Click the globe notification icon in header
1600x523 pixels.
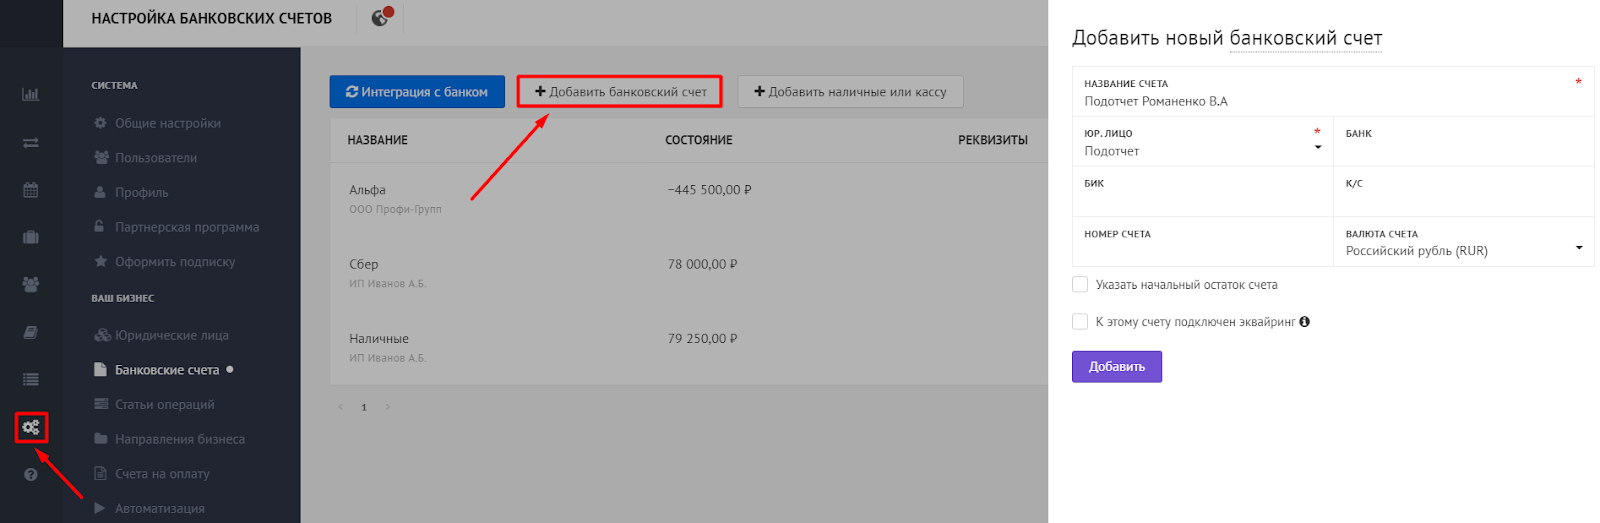[381, 17]
